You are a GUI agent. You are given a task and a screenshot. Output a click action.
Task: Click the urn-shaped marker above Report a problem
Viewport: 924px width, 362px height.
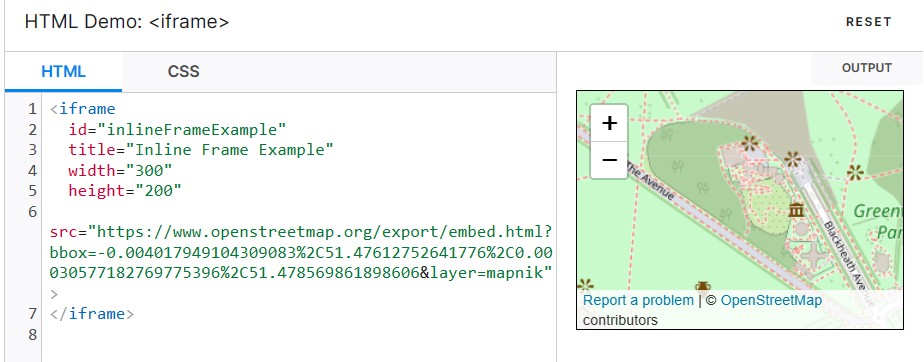pos(702,286)
